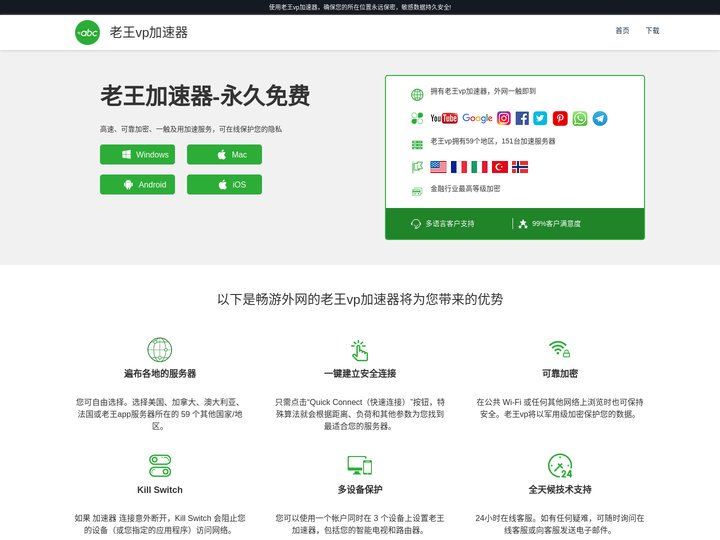Screen dimensions: 720x540
Task: Click the Telegram icon
Action: 600,118
